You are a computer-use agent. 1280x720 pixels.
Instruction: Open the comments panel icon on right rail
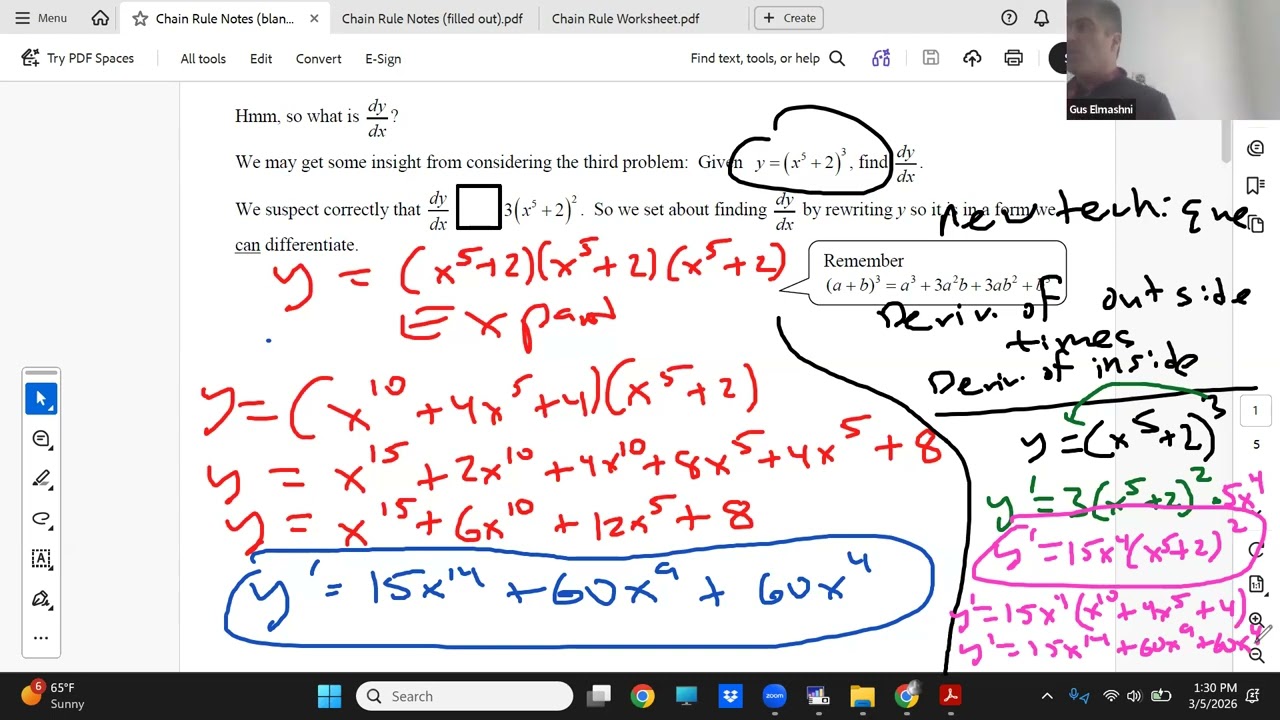point(1256,148)
